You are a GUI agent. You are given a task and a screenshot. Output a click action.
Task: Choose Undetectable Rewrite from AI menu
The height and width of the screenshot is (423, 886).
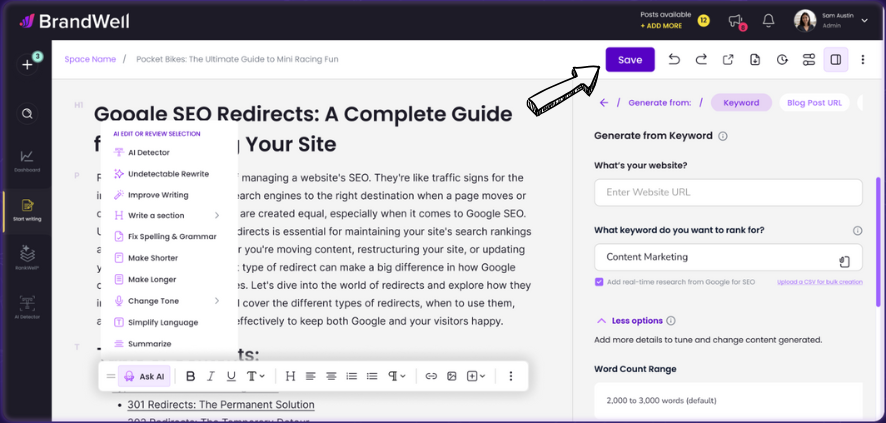[x=168, y=174]
